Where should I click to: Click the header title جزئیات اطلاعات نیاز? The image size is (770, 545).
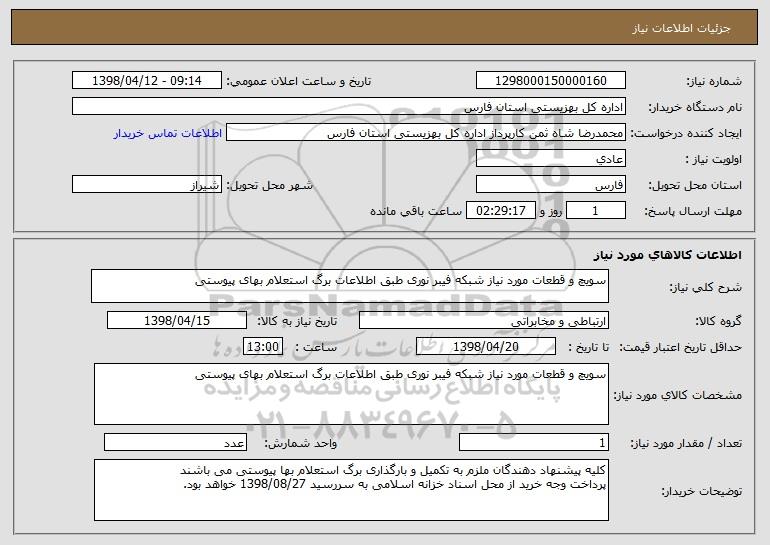(681, 28)
